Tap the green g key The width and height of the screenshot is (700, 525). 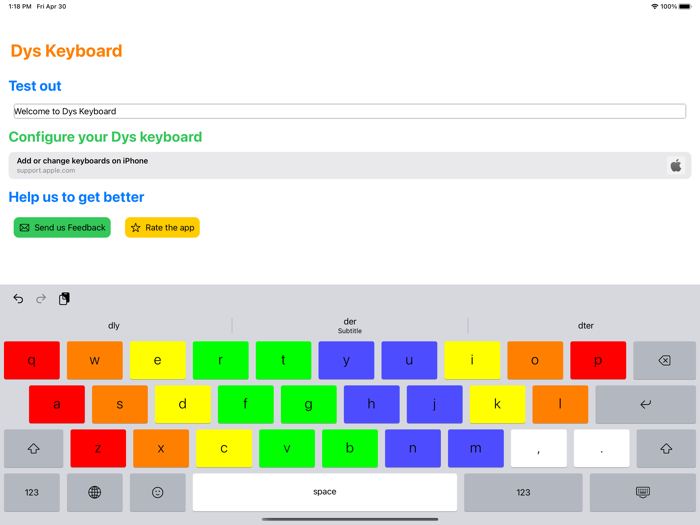pos(308,404)
